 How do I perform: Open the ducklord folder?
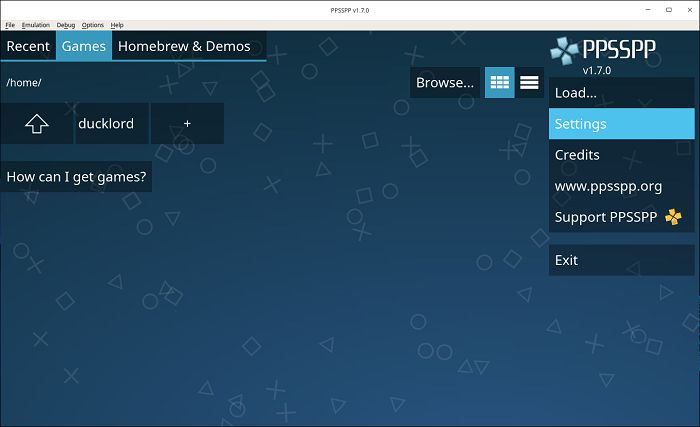112,124
